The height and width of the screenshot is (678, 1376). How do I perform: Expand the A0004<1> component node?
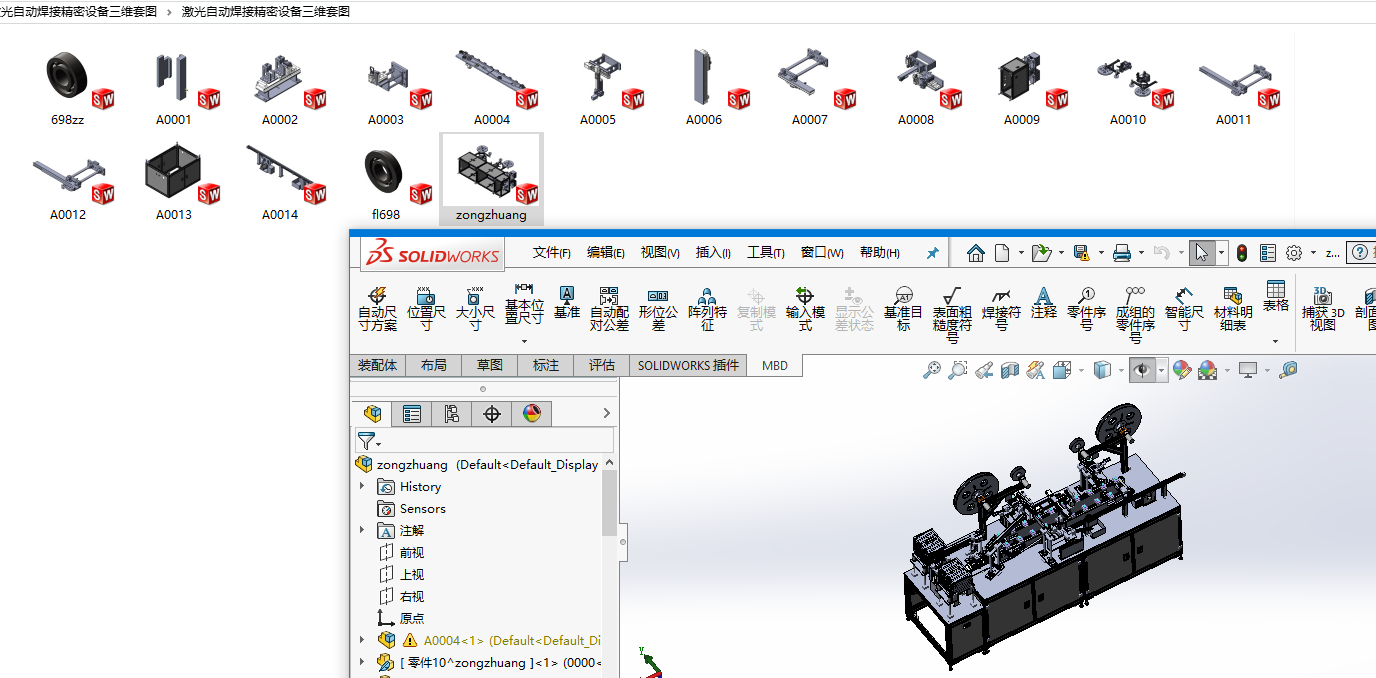pos(362,640)
